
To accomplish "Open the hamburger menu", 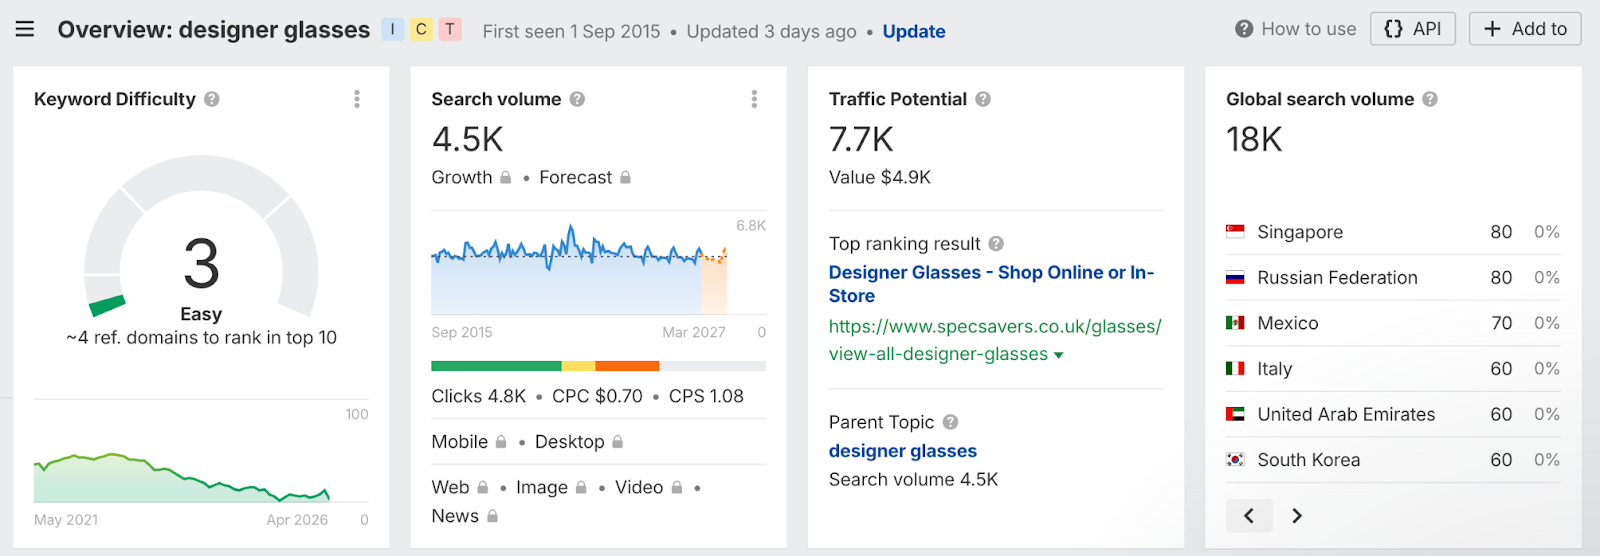I will coord(25,29).
